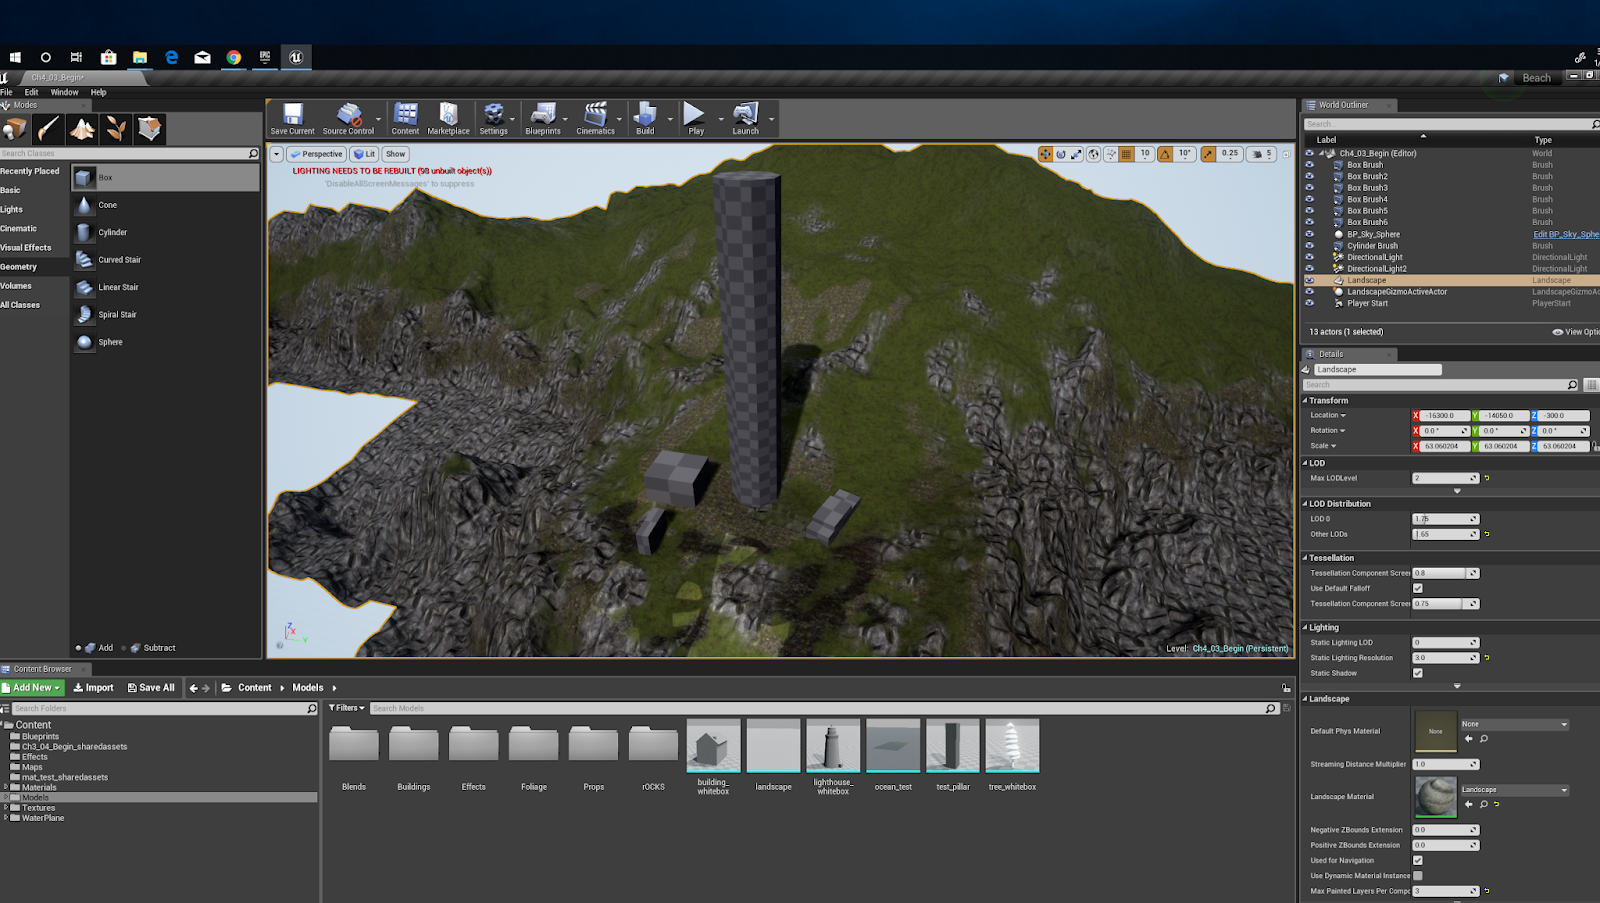1600x903 pixels.
Task: Open the Marketplace toolbar icon
Action: [448, 118]
